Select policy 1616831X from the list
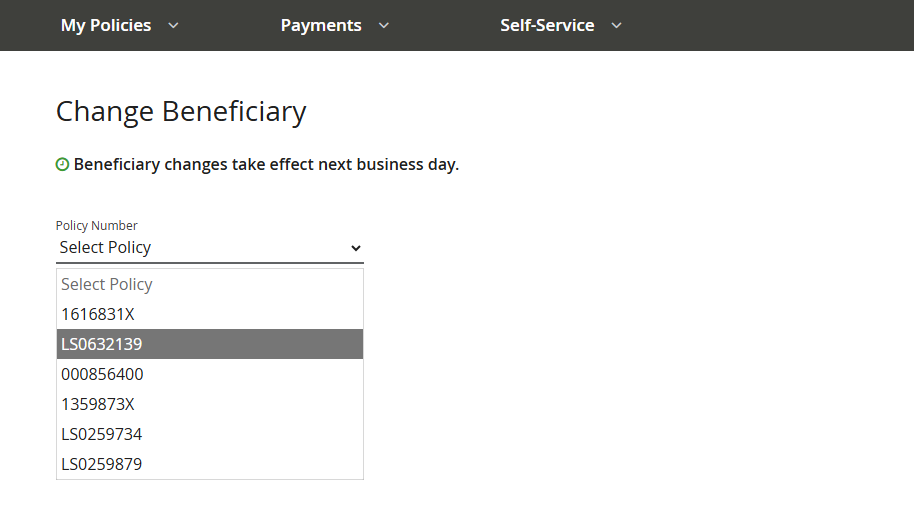The image size is (914, 508). pos(98,314)
